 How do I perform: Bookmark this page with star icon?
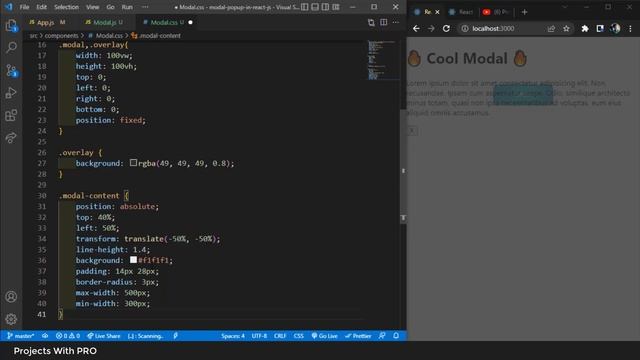(566, 29)
